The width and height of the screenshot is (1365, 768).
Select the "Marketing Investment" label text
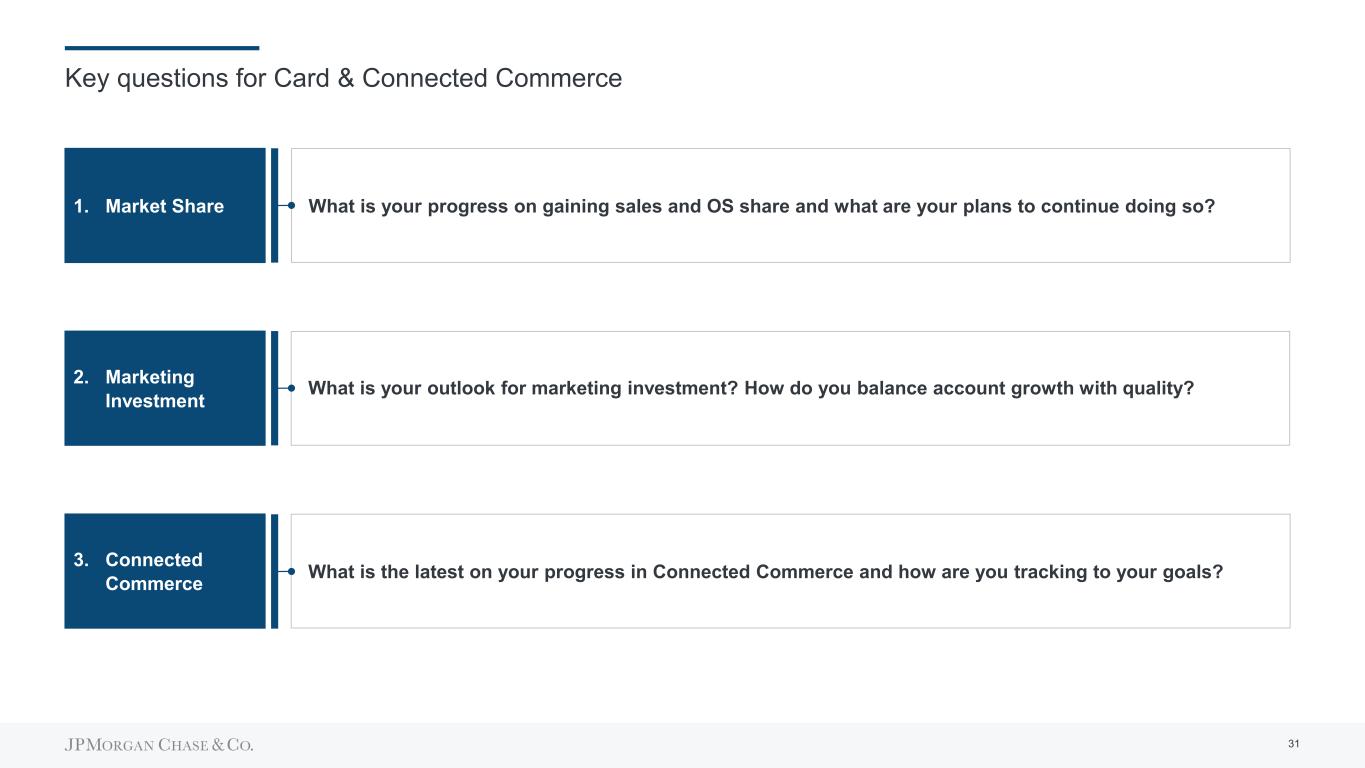point(155,389)
